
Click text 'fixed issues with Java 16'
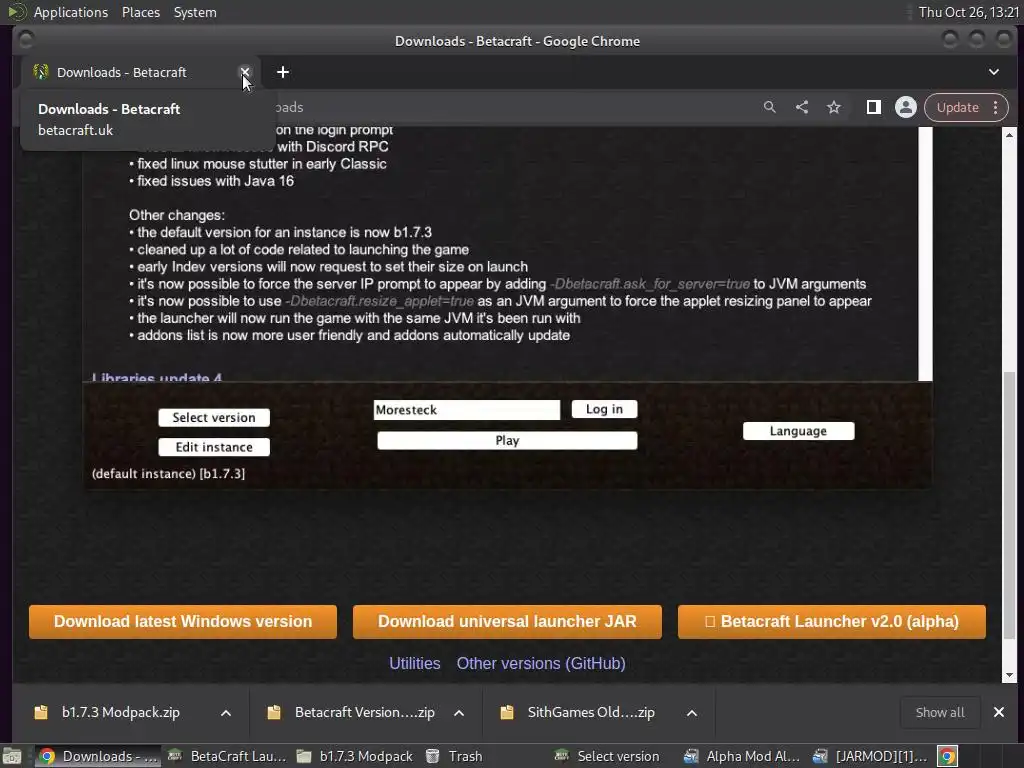pos(216,181)
